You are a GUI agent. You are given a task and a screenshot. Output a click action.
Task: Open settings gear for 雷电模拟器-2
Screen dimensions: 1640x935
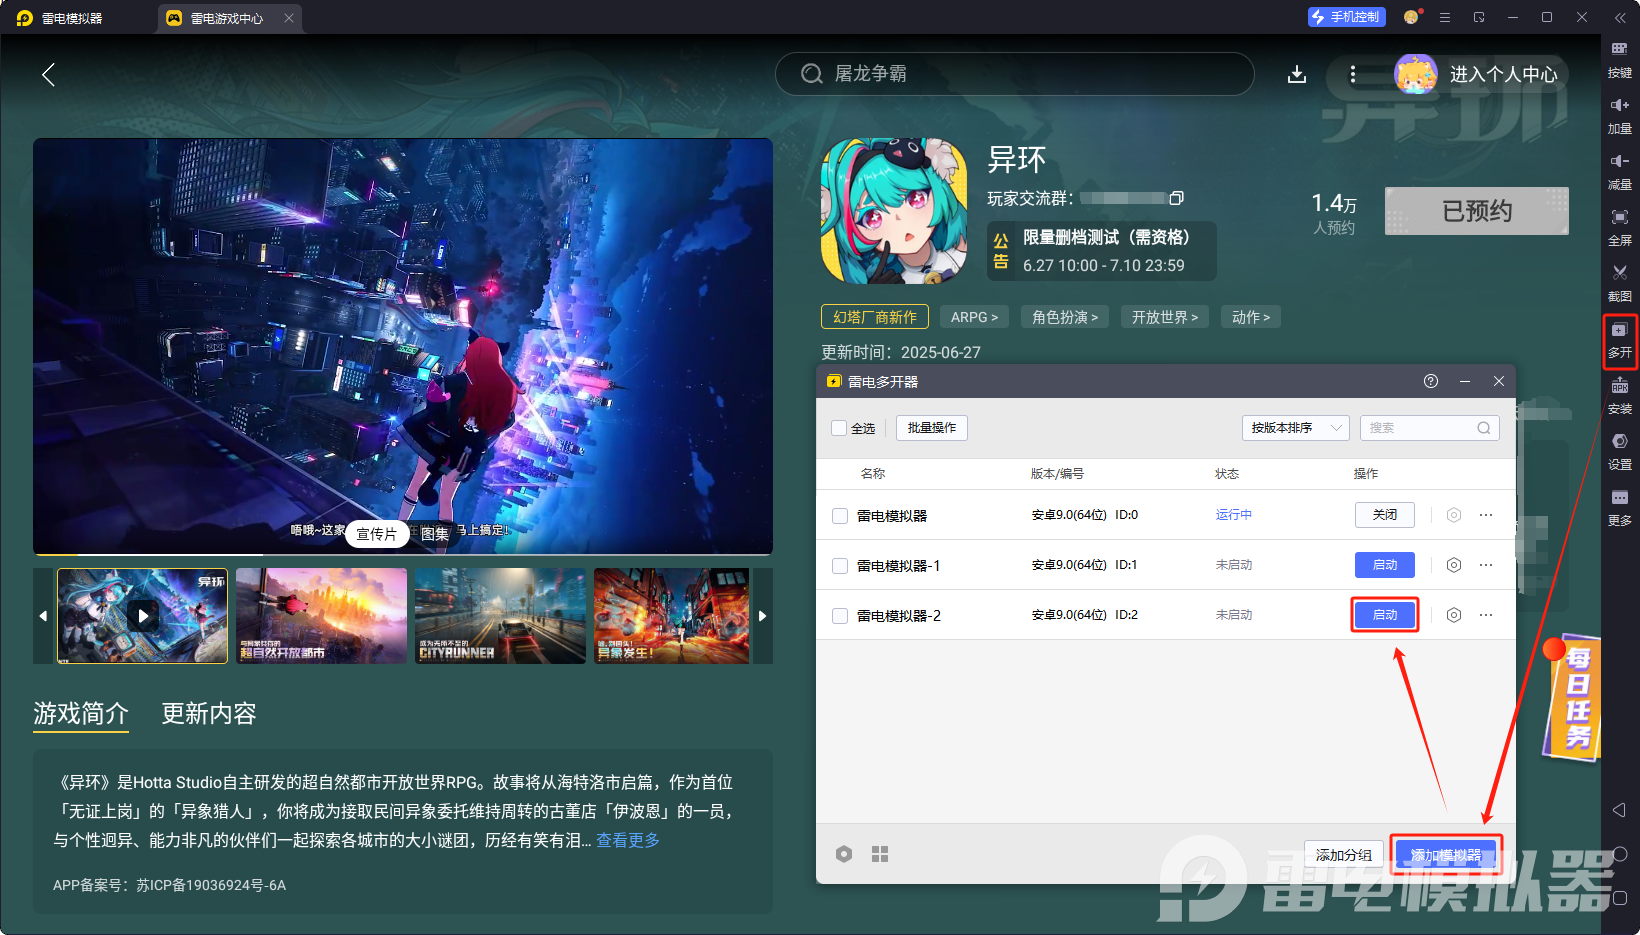click(1454, 615)
